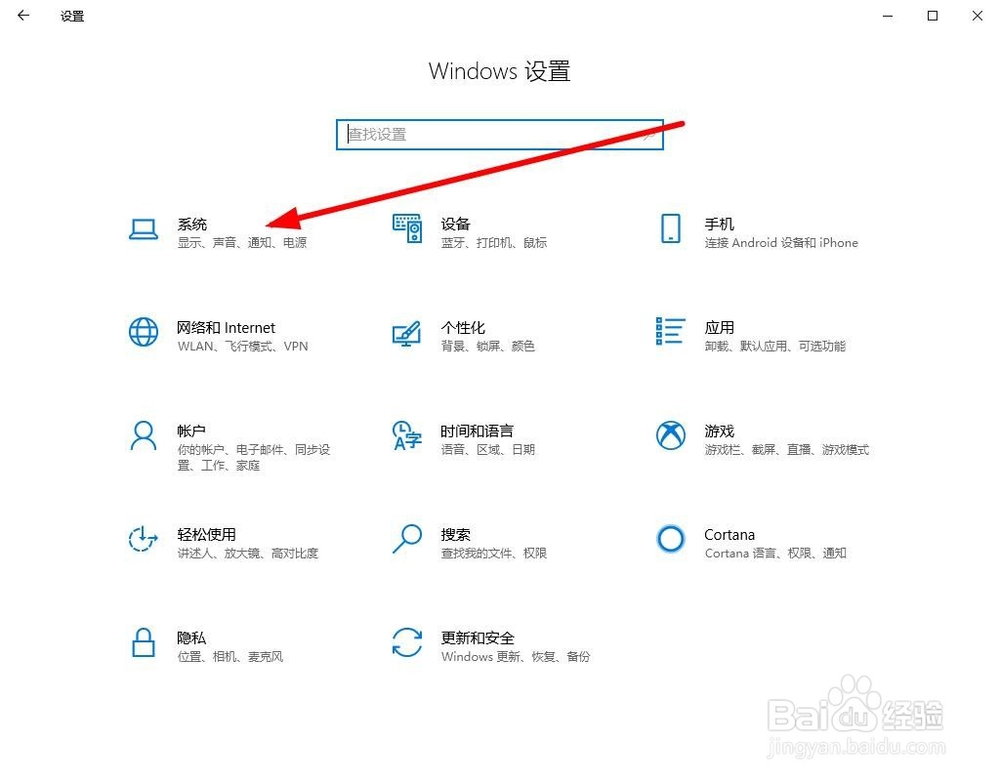Open Cortana settings category title
The image size is (1000, 781).
(x=730, y=534)
